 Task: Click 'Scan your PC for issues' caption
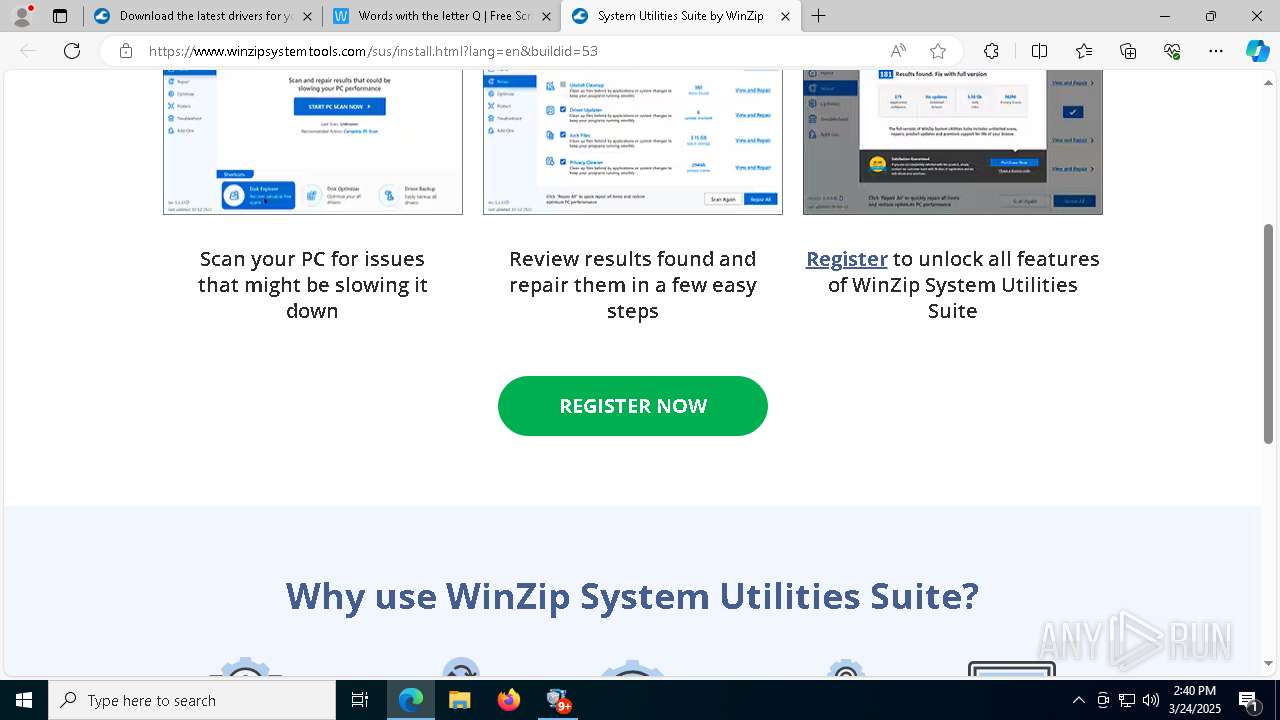[312, 285]
